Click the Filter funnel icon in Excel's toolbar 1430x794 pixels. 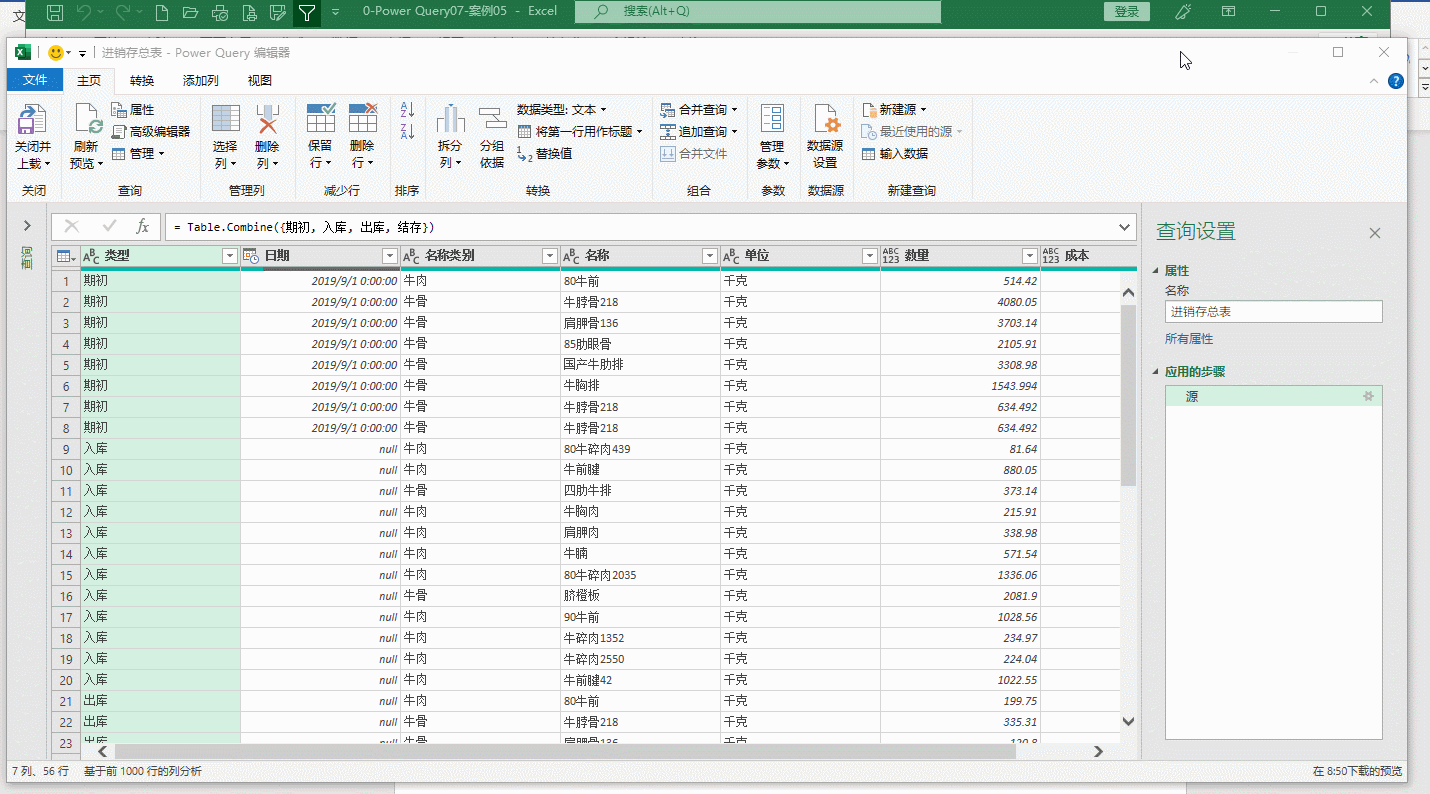[307, 12]
